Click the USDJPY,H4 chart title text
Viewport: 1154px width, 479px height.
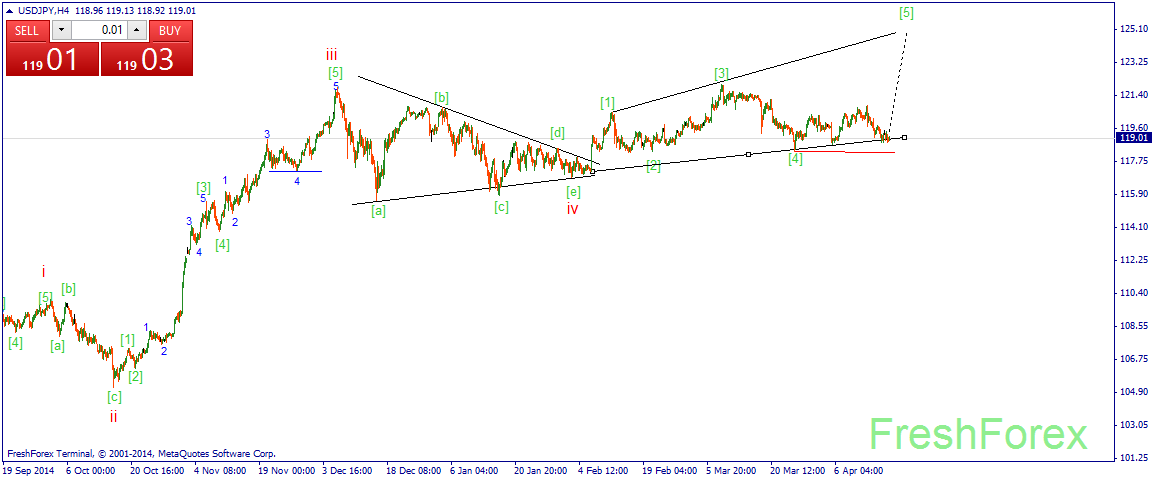click(43, 10)
